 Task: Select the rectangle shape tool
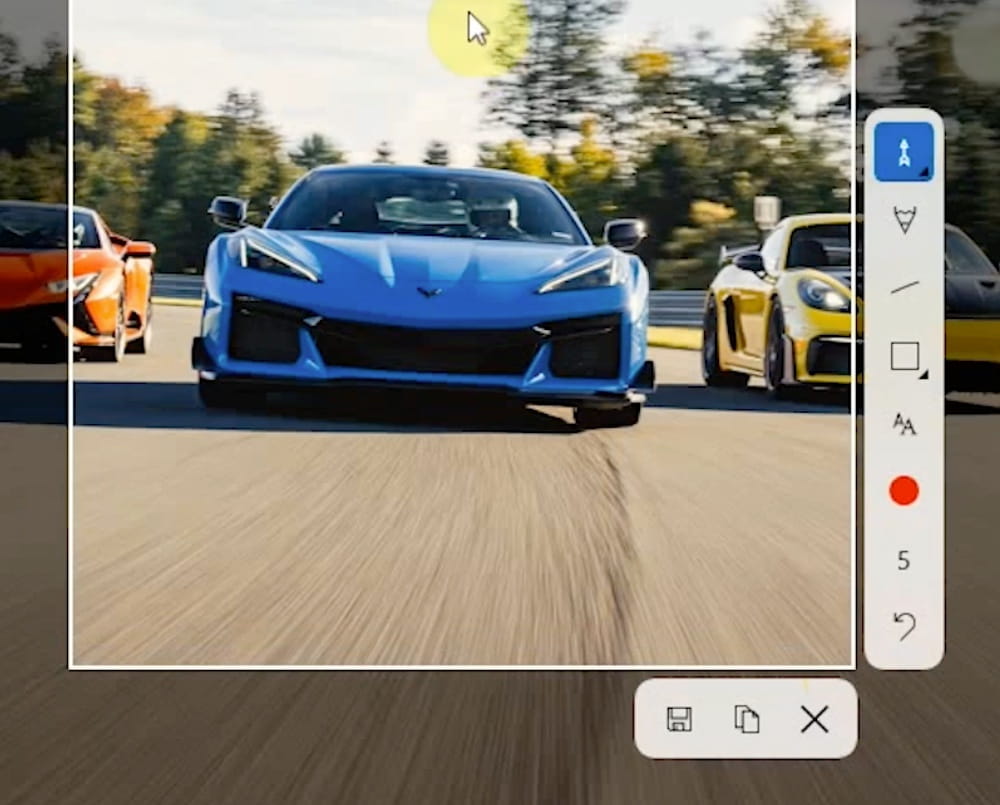pyautogui.click(x=904, y=356)
